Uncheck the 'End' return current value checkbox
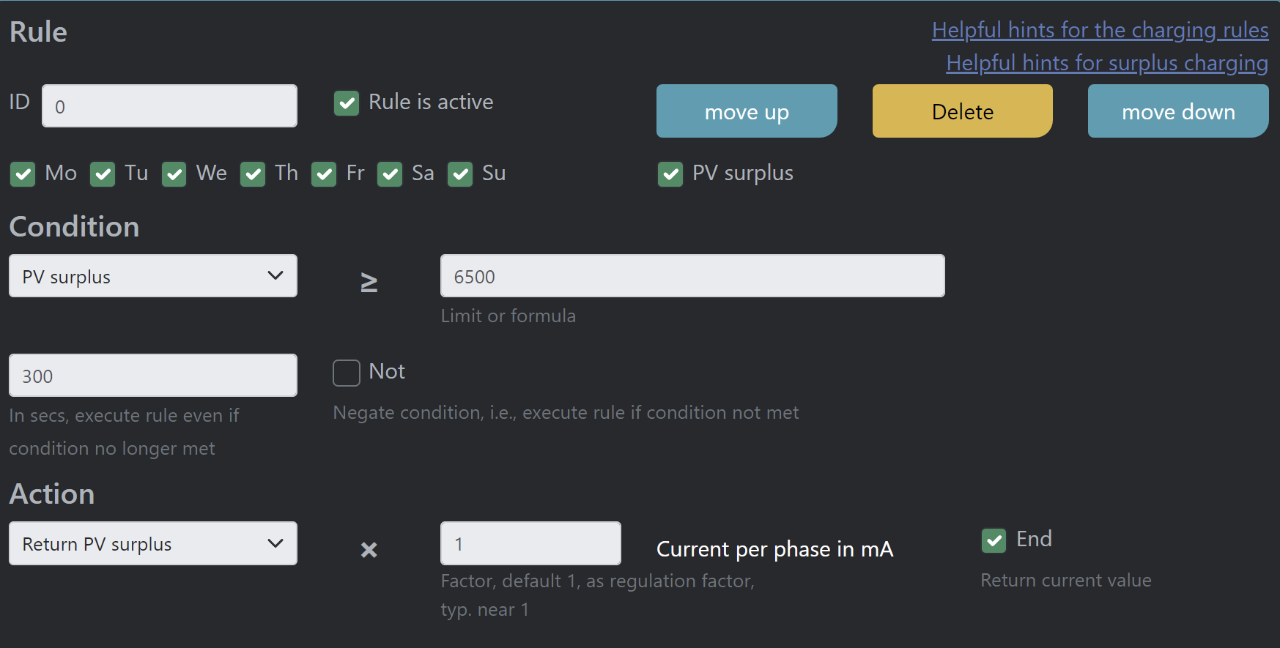Image resolution: width=1280 pixels, height=648 pixels. coord(994,539)
